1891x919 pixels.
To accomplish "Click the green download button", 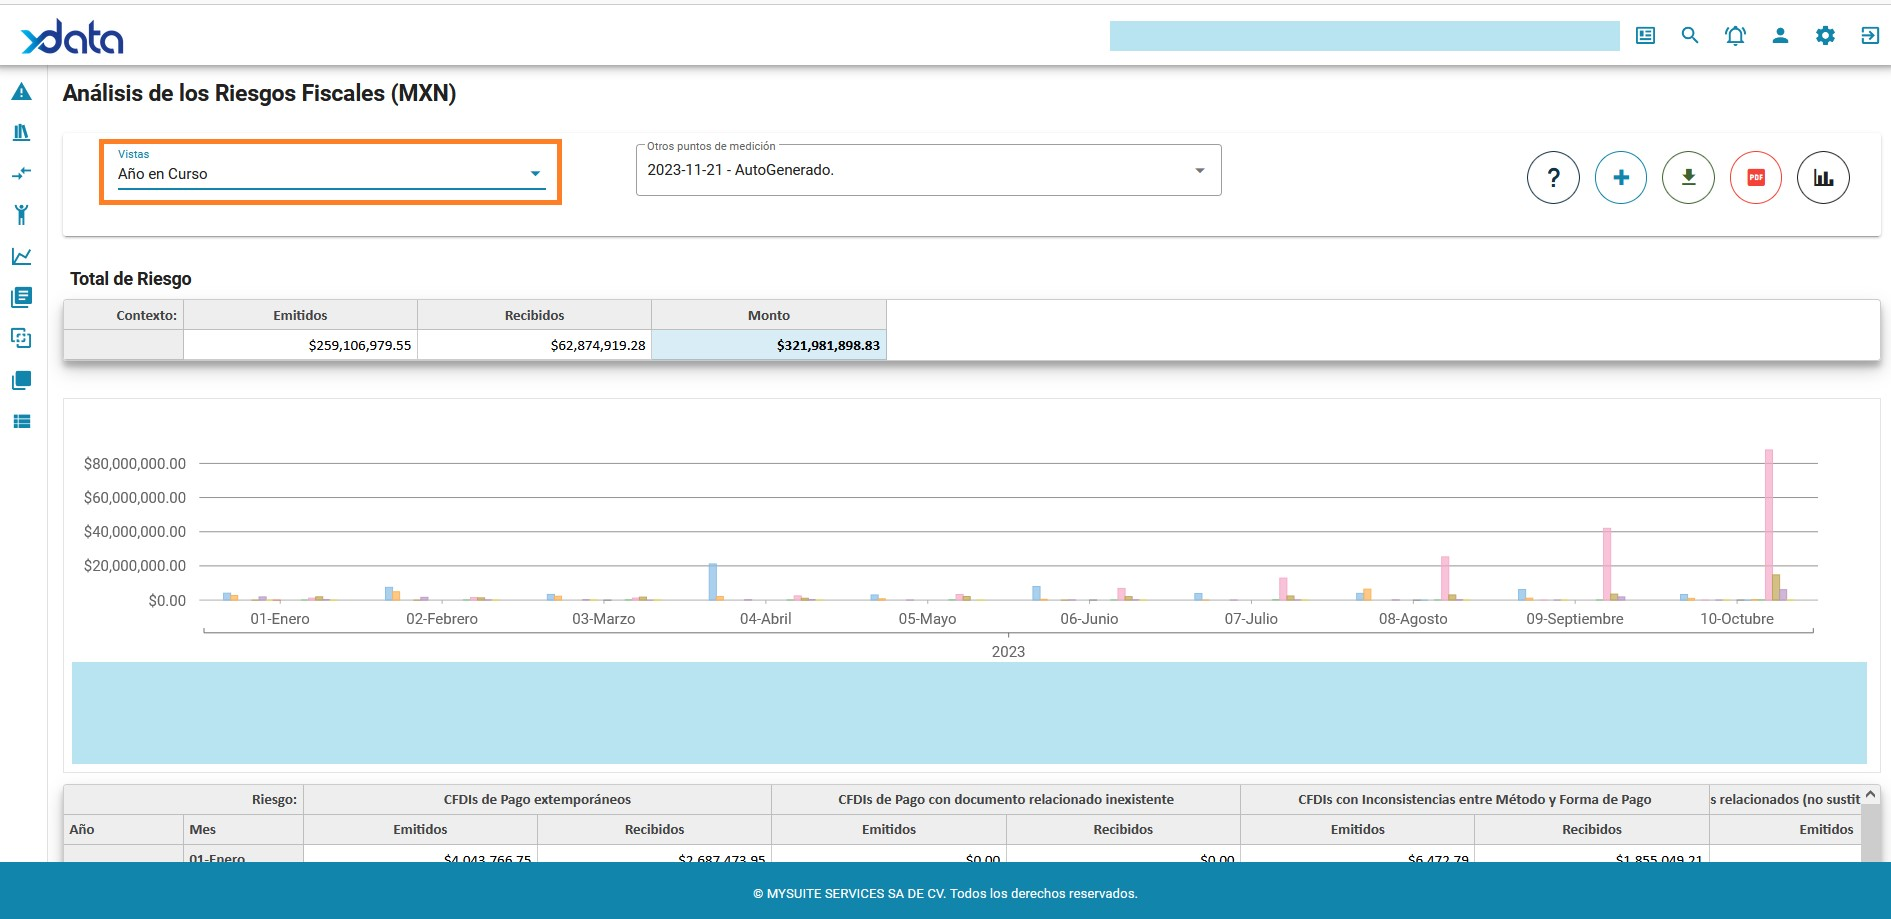I will click(x=1688, y=178).
